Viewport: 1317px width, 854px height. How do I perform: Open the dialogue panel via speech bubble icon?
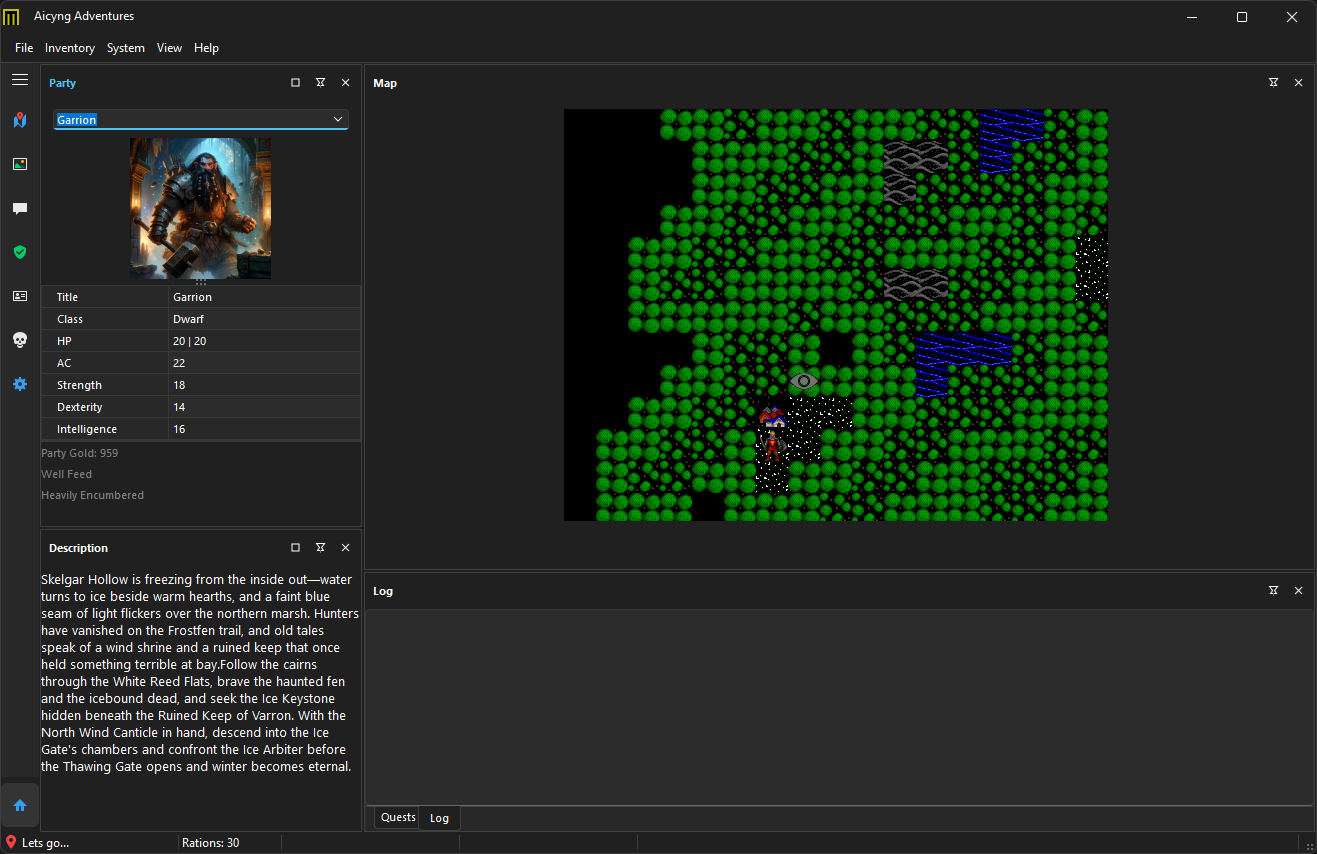click(20, 208)
